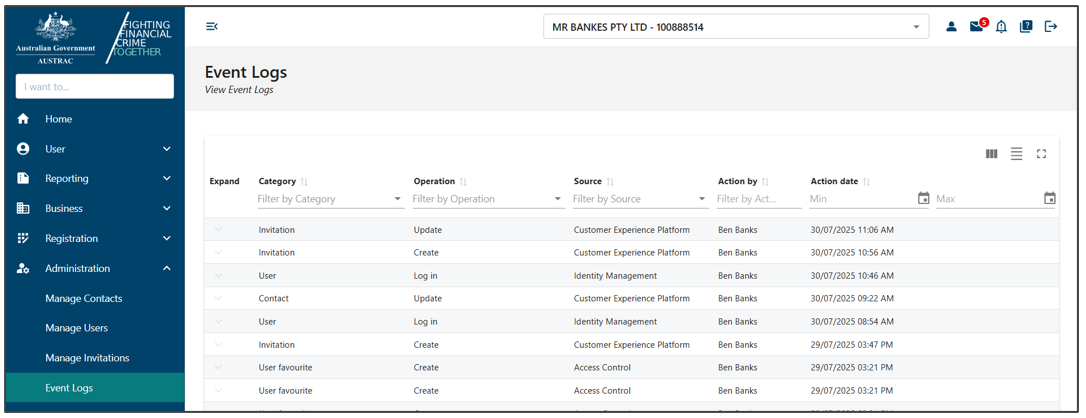Open the MR BANKES PTY LTD entity dropdown

pos(736,27)
